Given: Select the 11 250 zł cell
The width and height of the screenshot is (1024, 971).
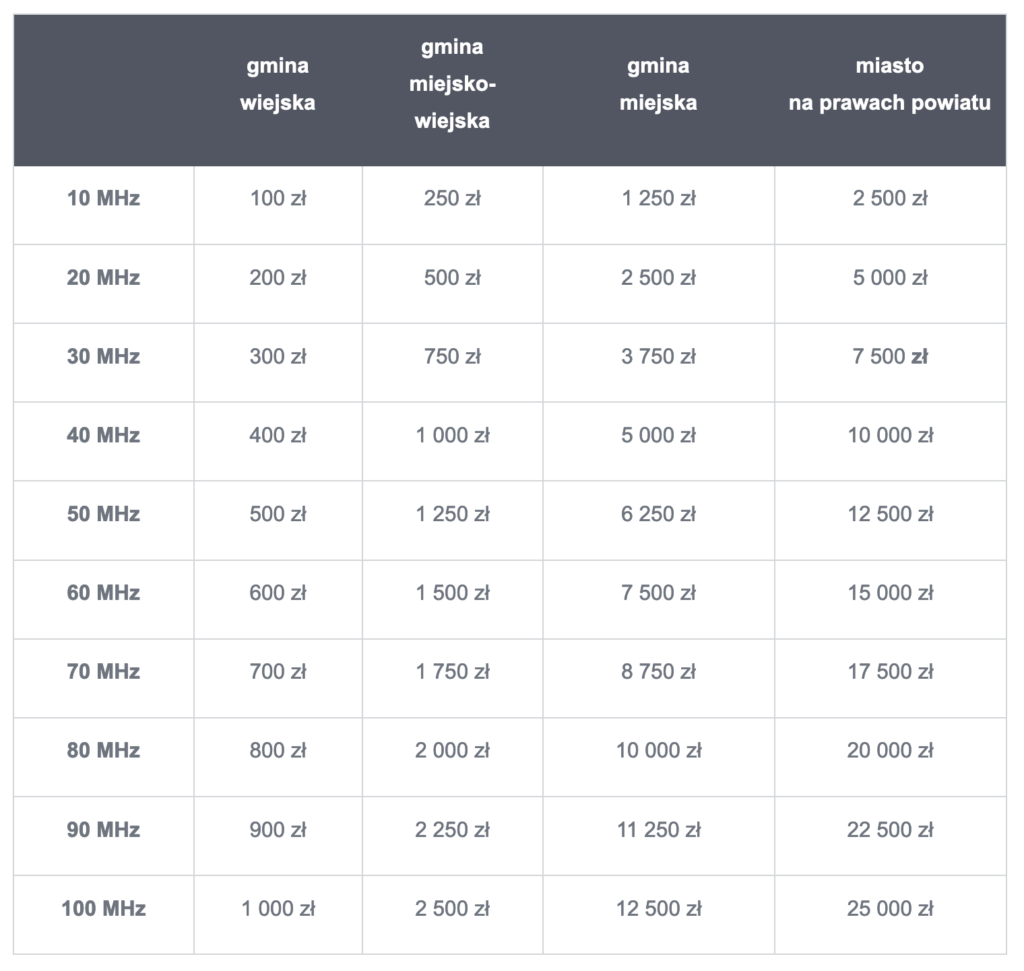Looking at the screenshot, I should click(x=658, y=830).
